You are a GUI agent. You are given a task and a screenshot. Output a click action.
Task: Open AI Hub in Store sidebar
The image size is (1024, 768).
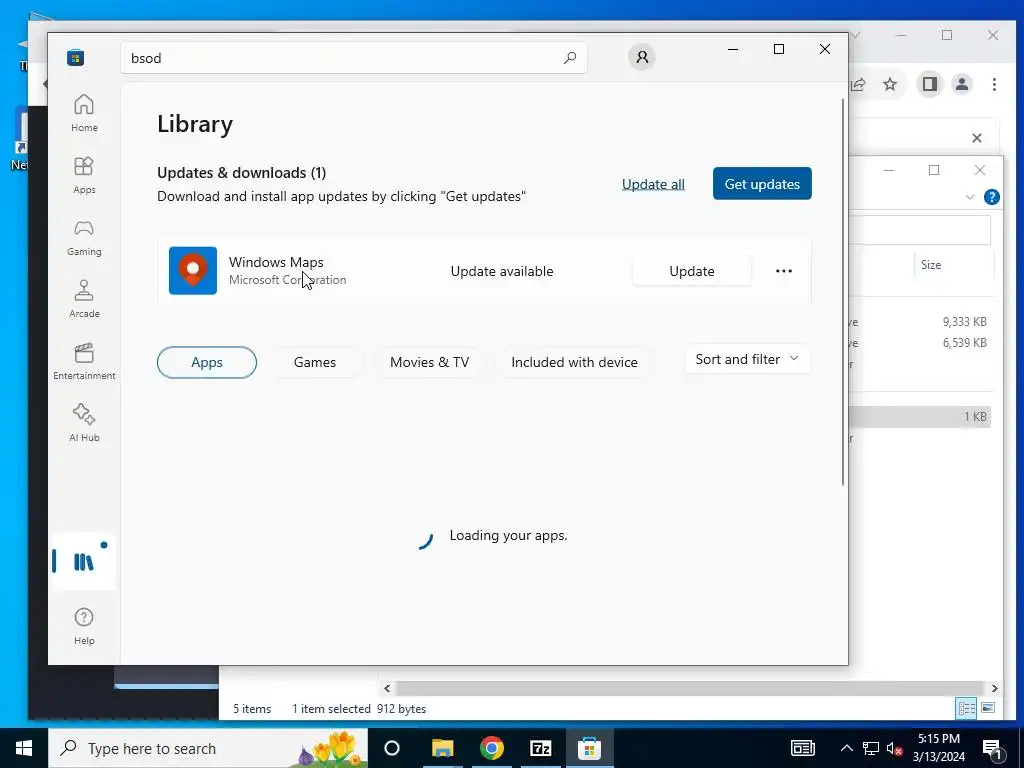pyautogui.click(x=84, y=423)
